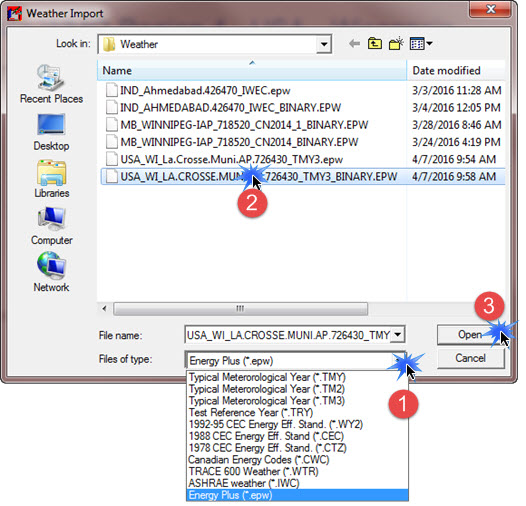This screenshot has width=526, height=506.
Task: Select file IND_Ahmedabad.426470_IWEC.epw
Action: click(205, 91)
